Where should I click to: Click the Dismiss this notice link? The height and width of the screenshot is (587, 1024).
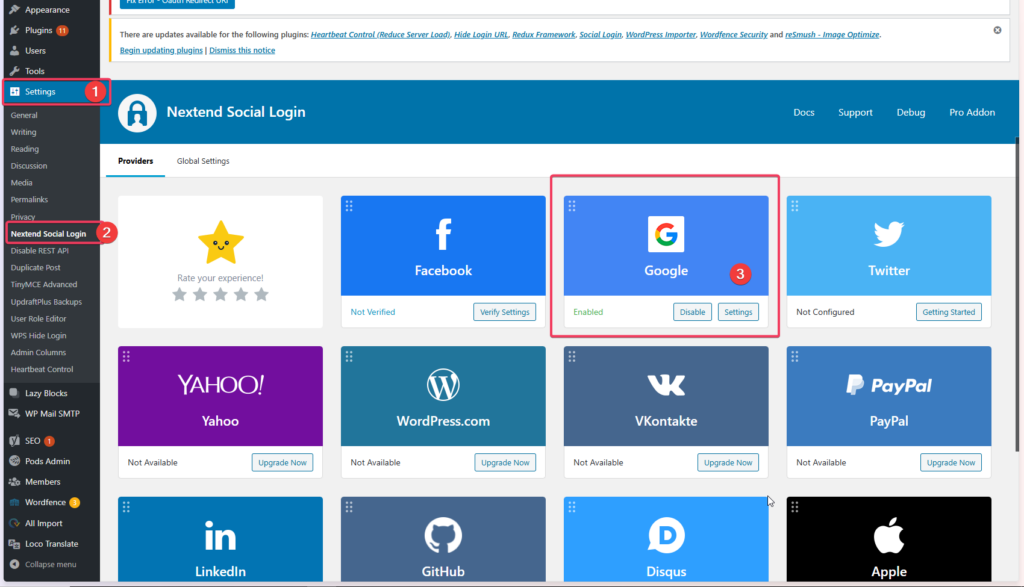[242, 50]
